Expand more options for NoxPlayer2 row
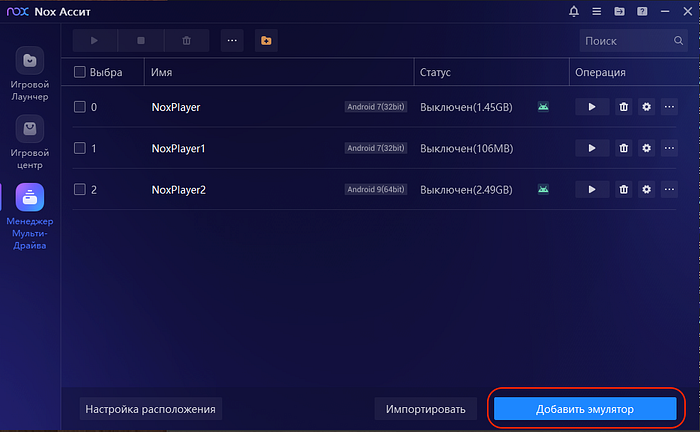This screenshot has height=432, width=700. (x=669, y=189)
